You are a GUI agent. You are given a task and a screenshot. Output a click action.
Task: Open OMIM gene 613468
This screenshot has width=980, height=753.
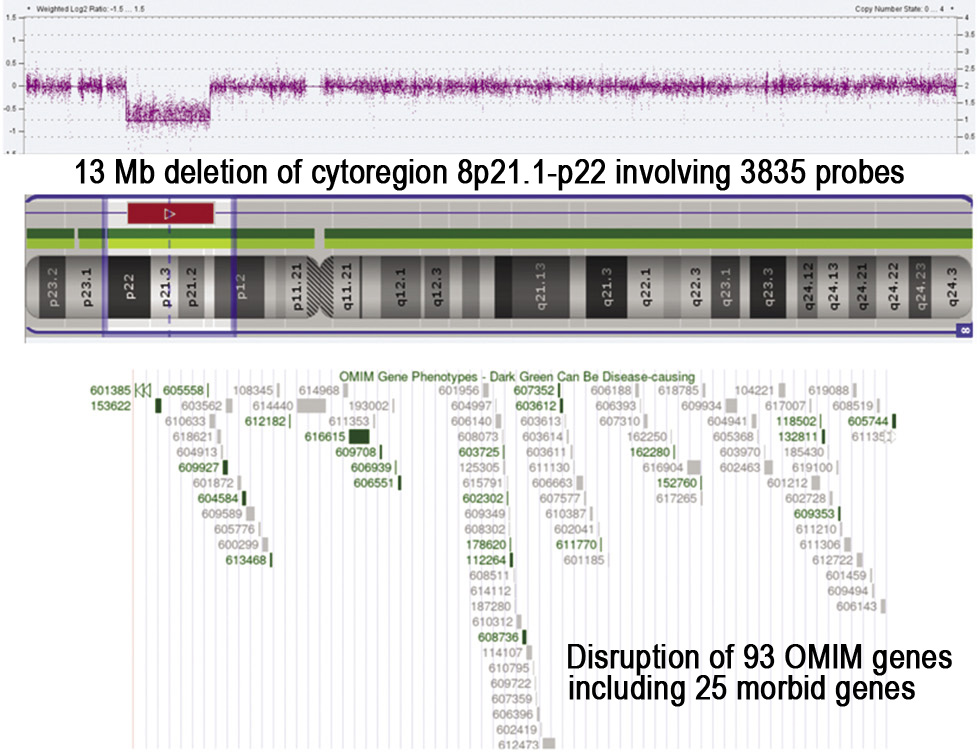[x=246, y=560]
